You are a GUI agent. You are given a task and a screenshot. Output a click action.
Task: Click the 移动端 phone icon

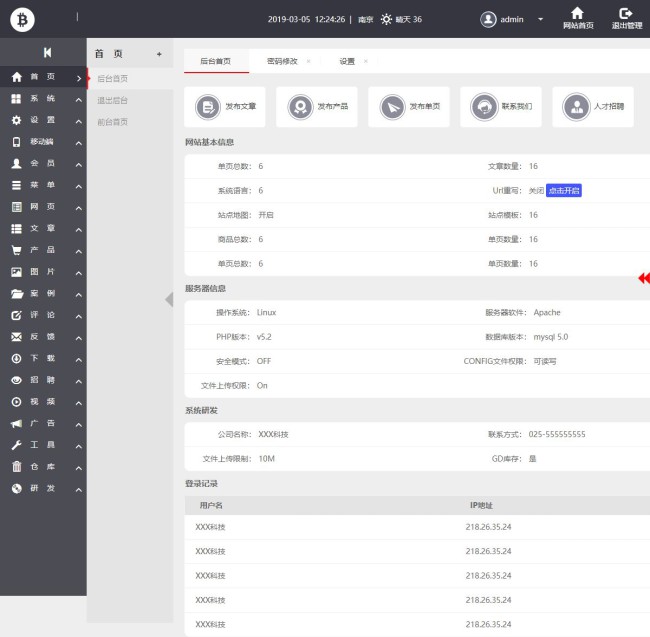click(16, 142)
